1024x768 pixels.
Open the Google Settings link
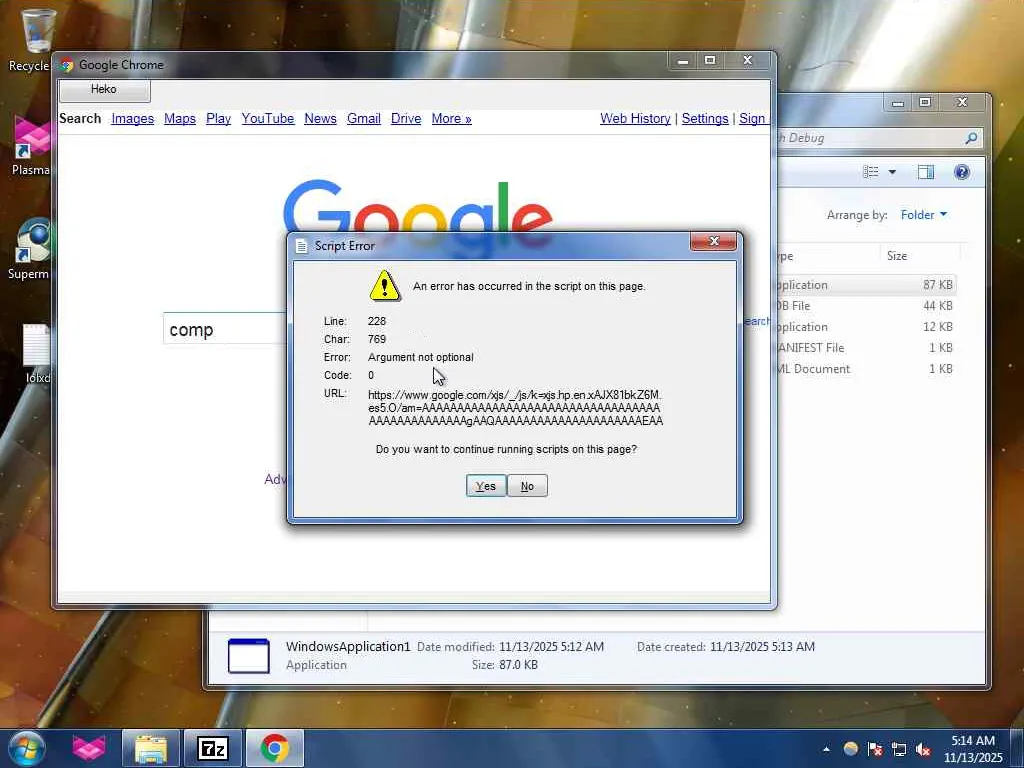705,119
